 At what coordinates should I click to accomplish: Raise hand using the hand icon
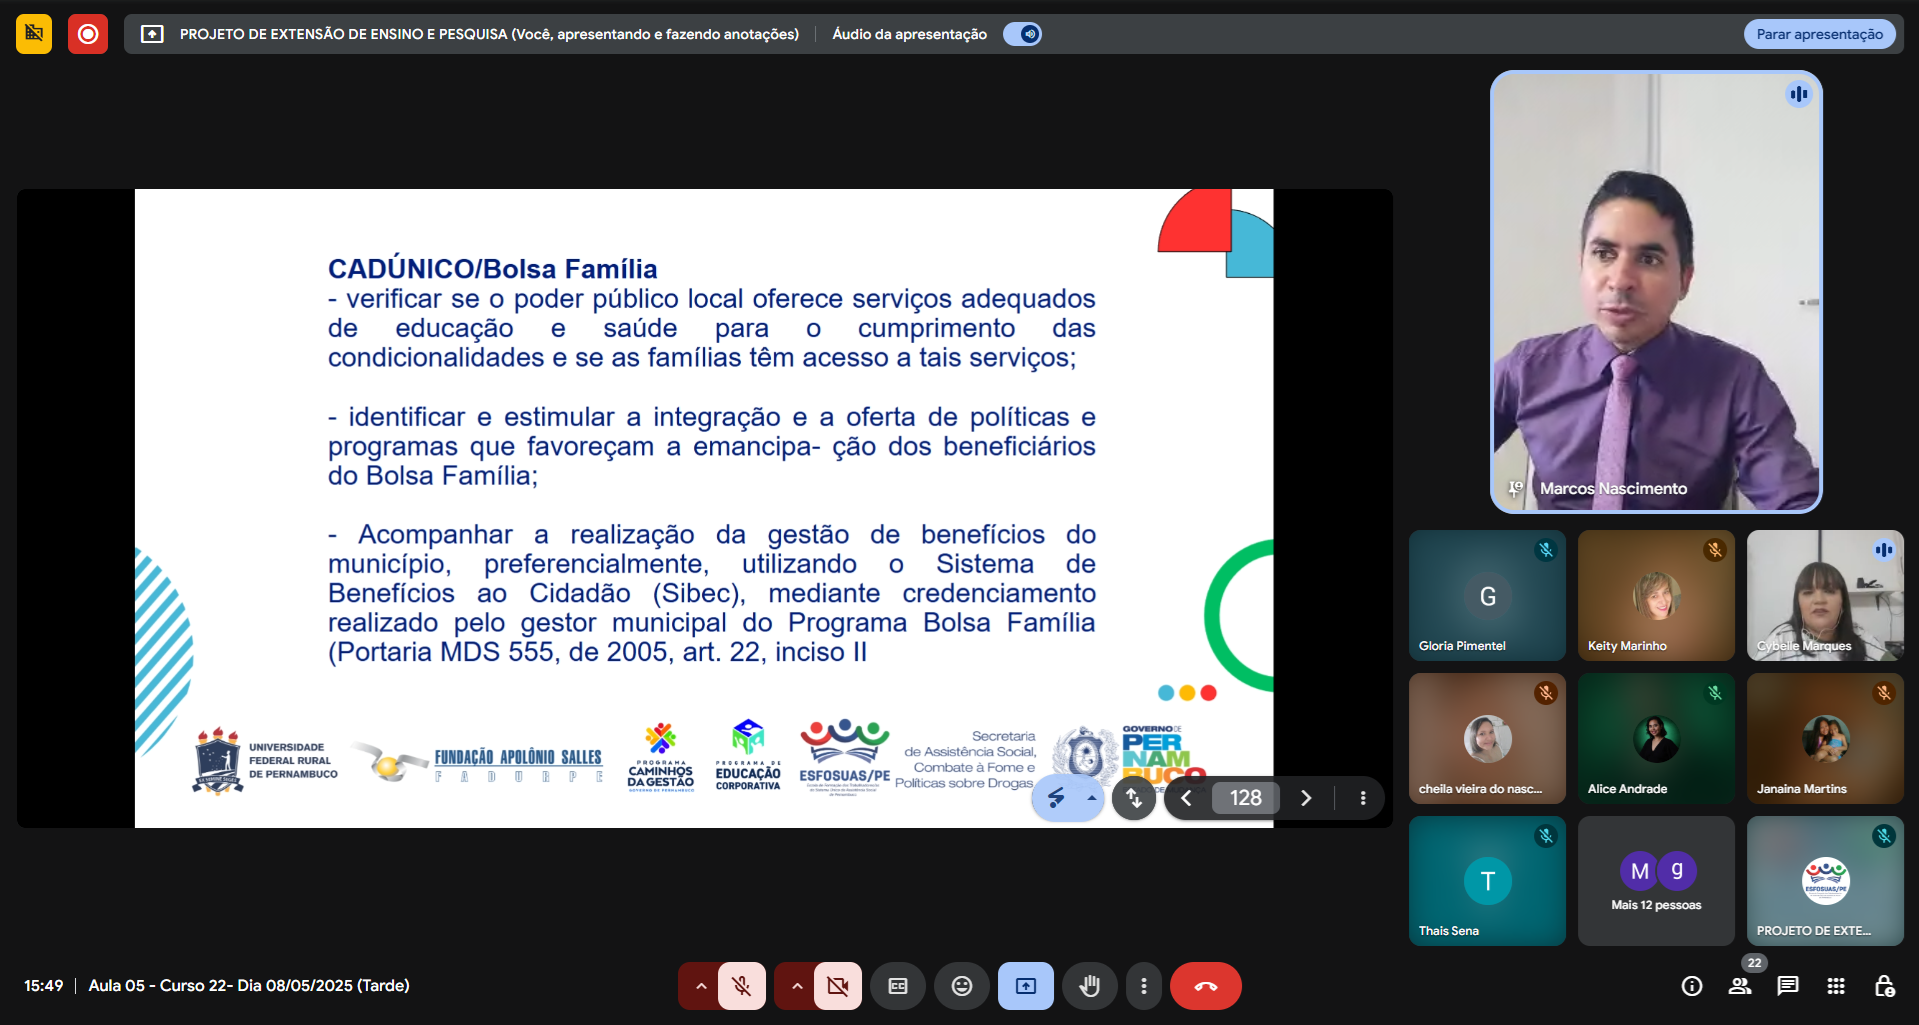coord(1090,986)
